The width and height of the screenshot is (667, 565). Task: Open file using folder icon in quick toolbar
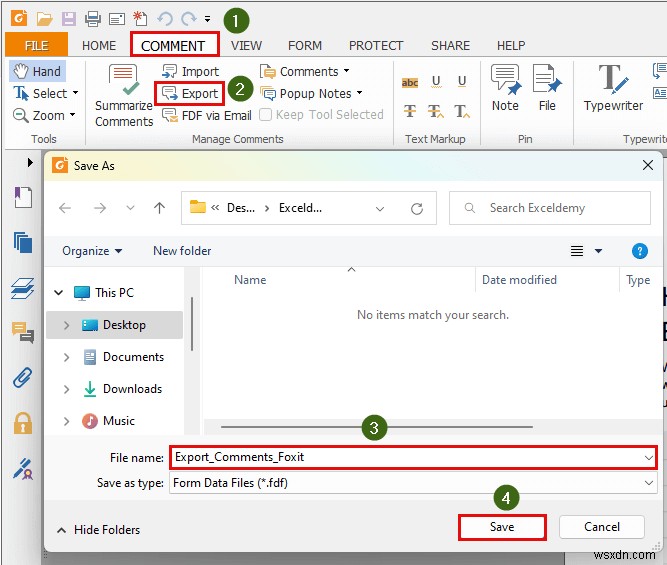coord(44,19)
